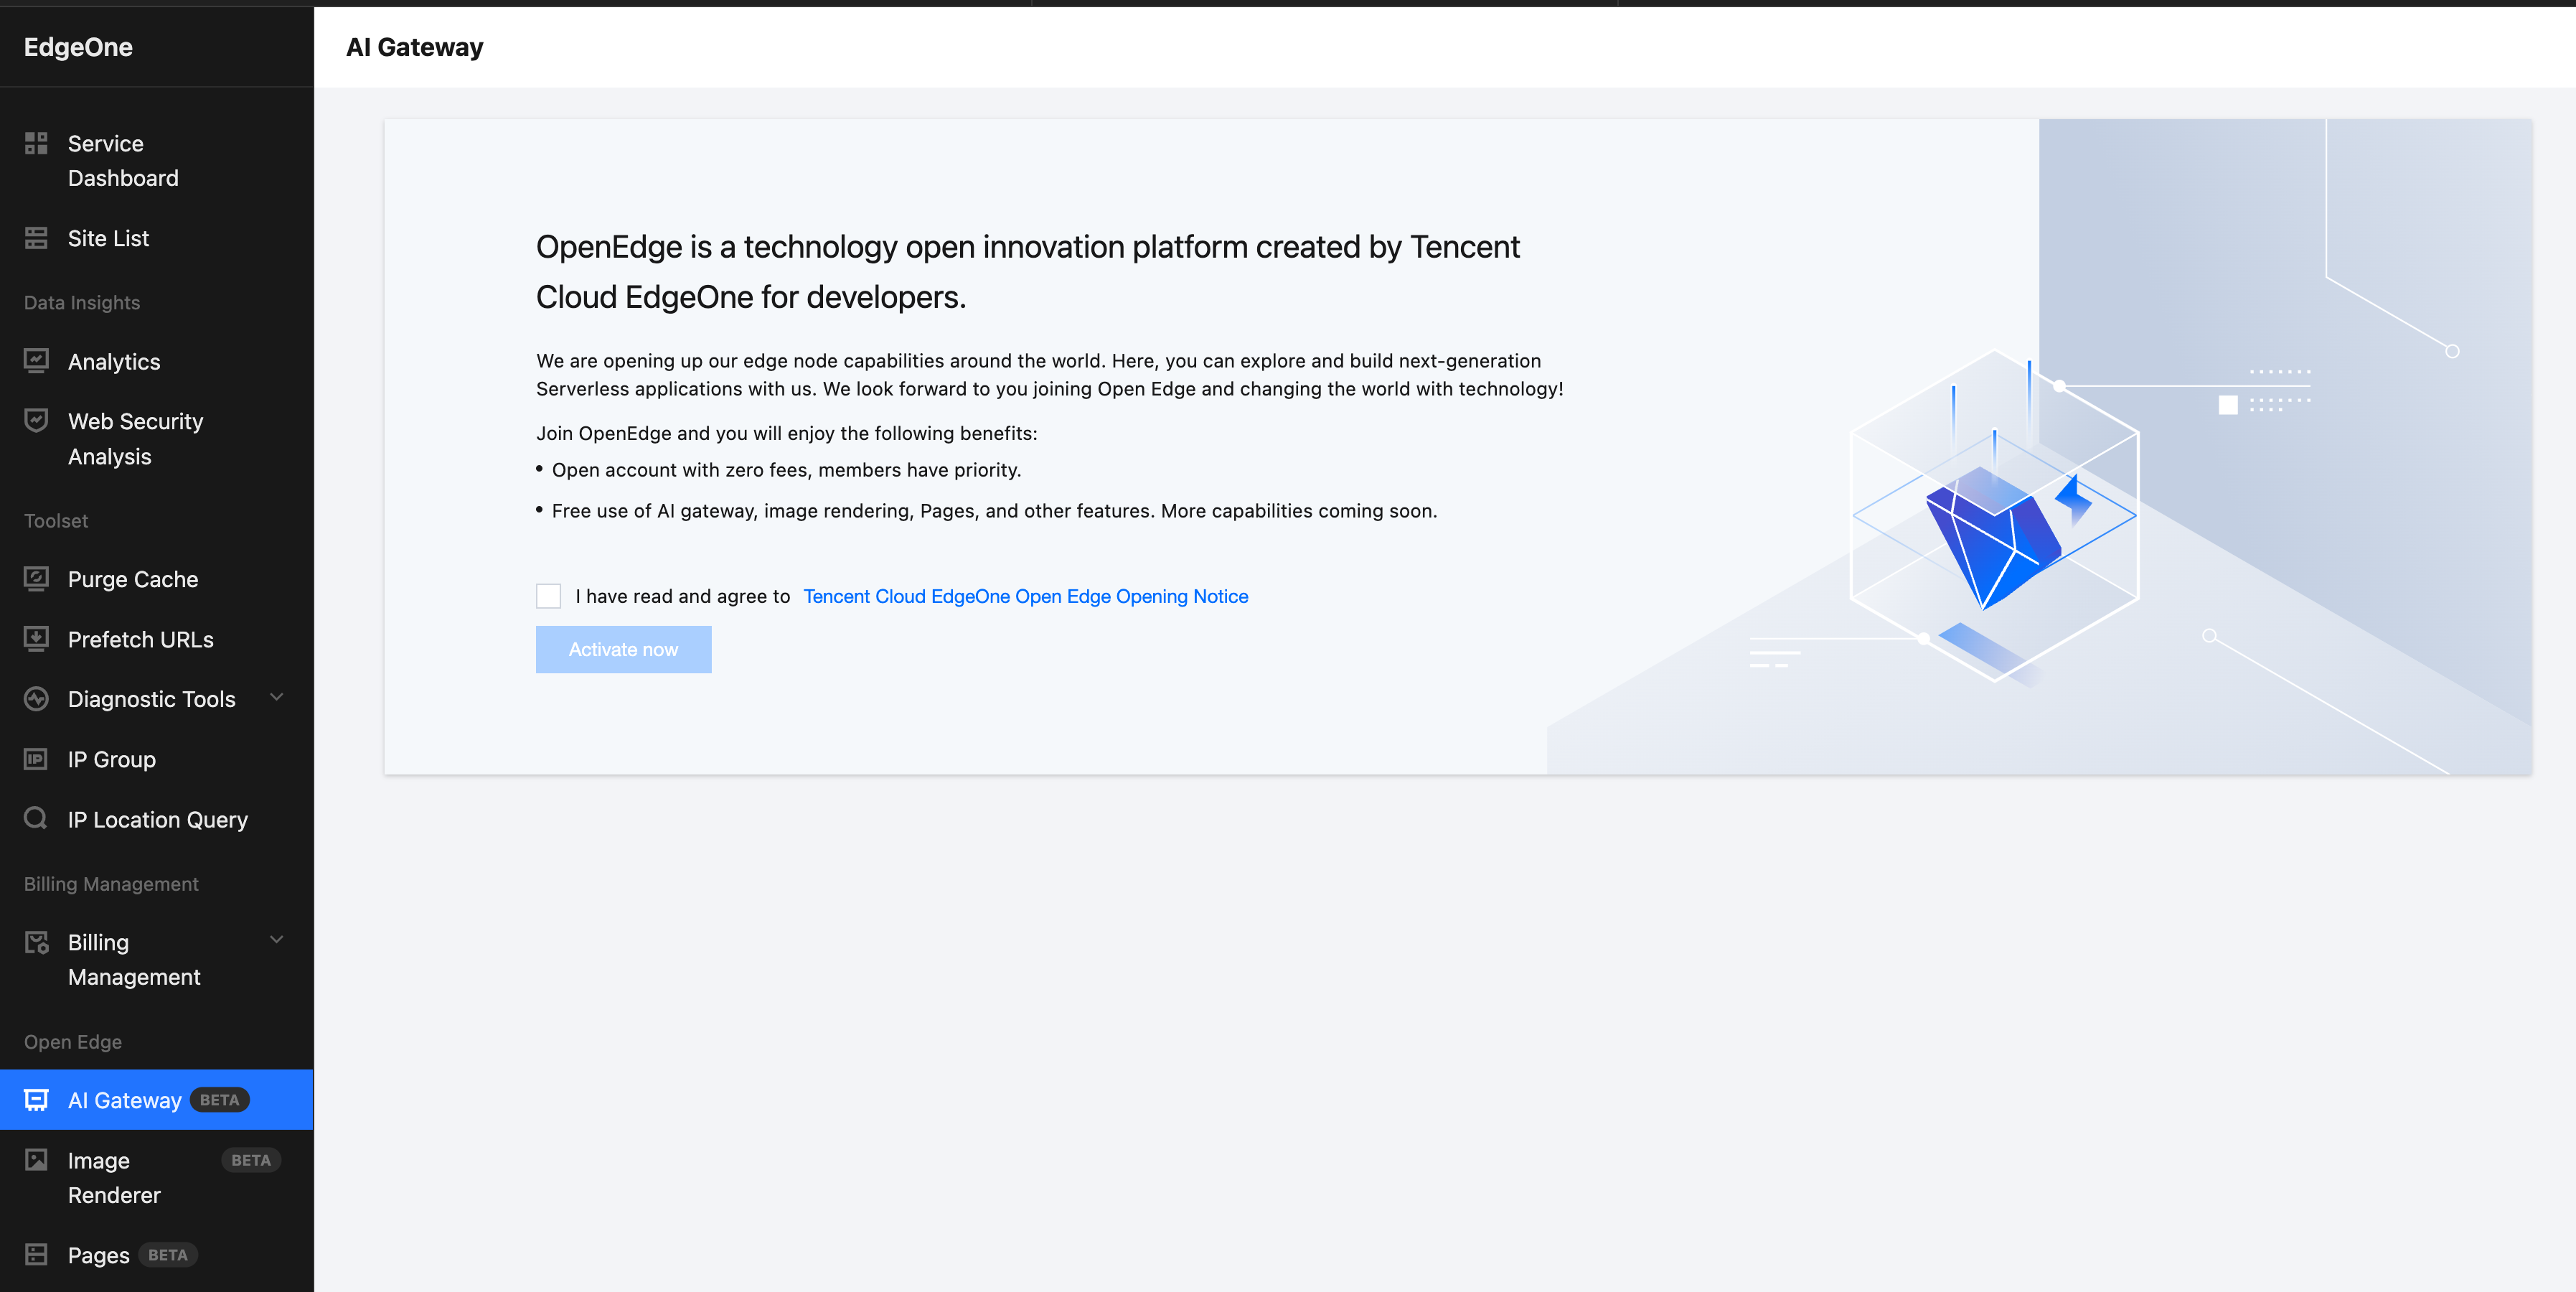Click the Image Renderer icon
2576x1292 pixels.
[x=36, y=1160]
